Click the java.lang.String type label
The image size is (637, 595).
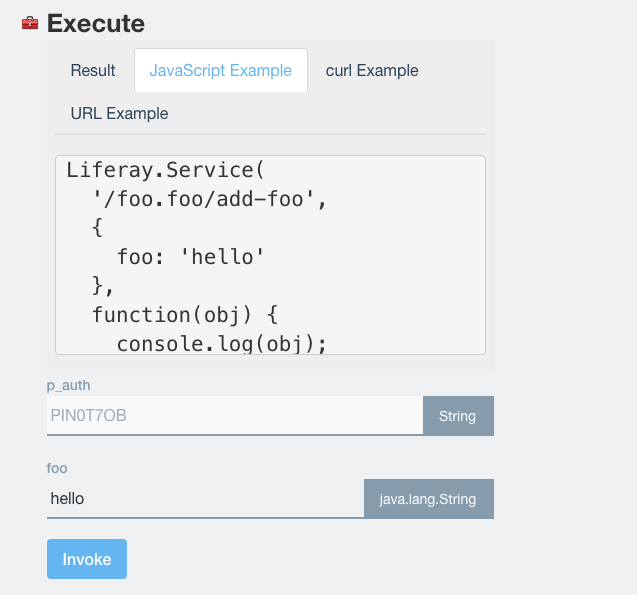point(429,499)
